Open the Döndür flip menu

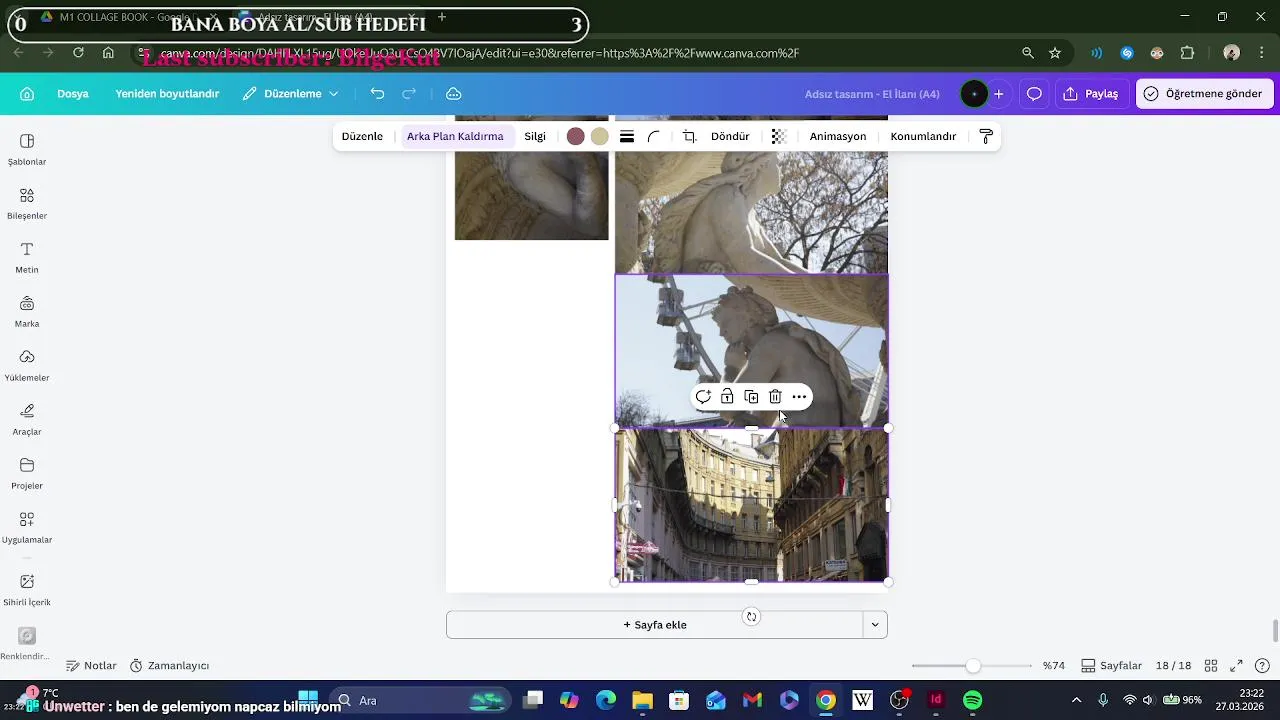[x=730, y=137]
